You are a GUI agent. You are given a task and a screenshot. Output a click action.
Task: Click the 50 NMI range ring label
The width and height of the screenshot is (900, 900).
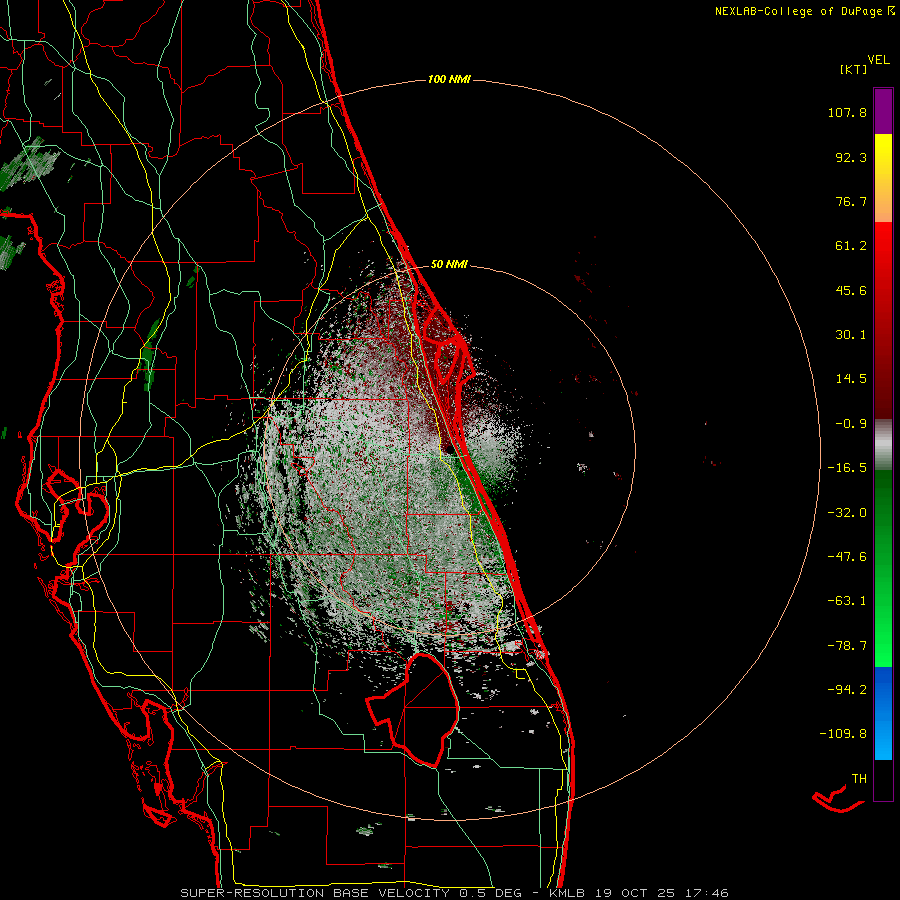[x=449, y=265]
